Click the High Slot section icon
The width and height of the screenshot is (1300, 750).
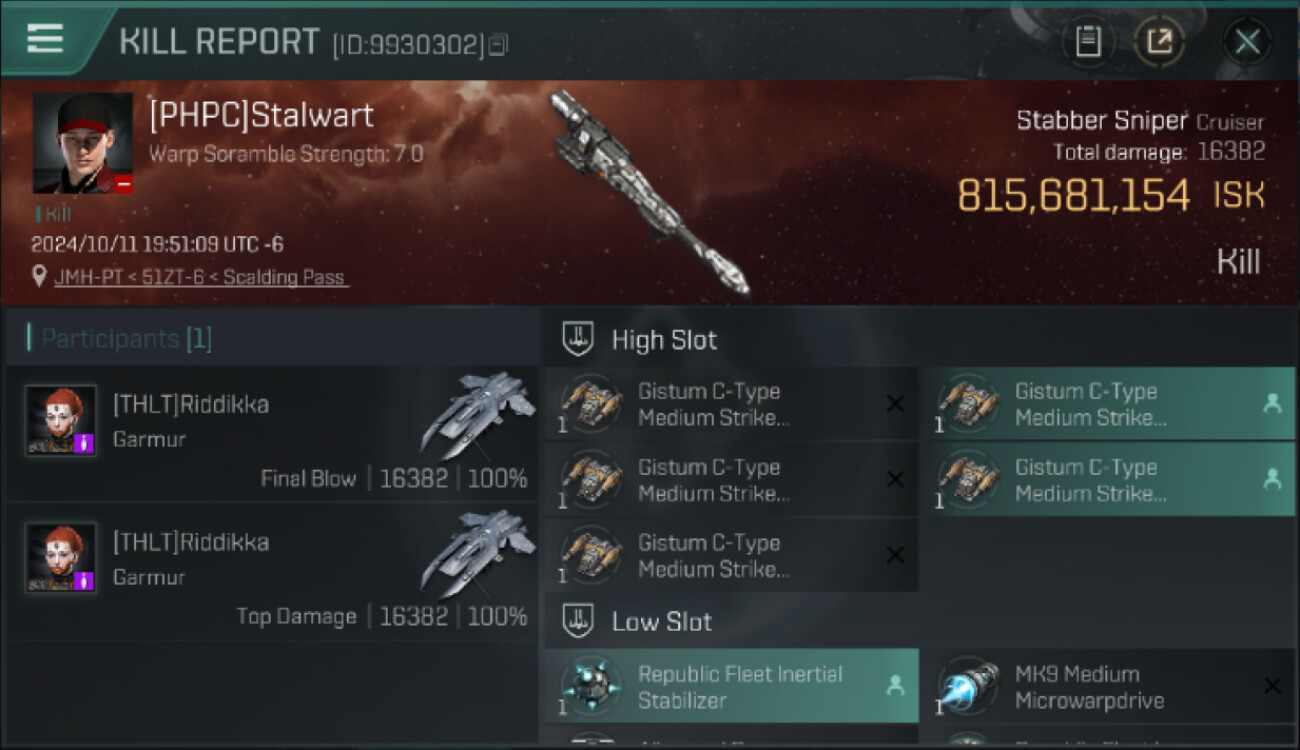pyautogui.click(x=579, y=338)
